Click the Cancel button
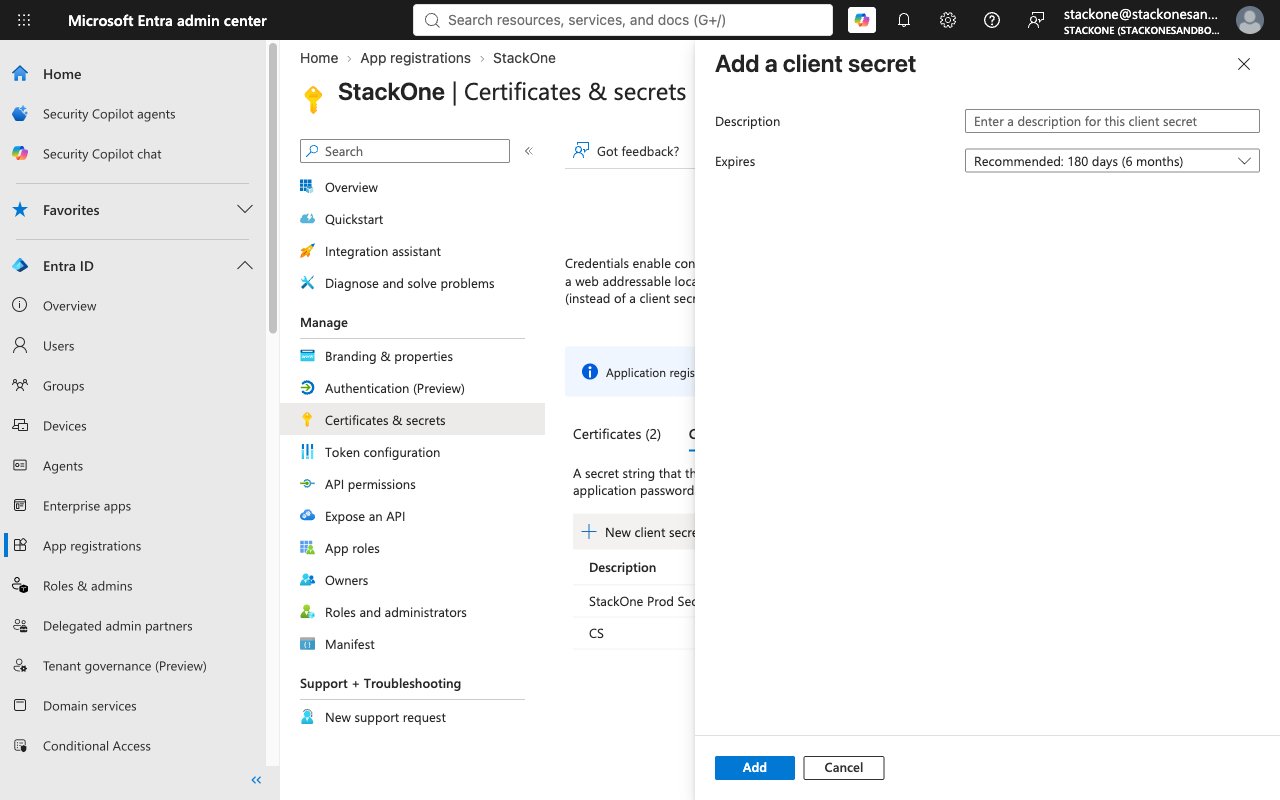The height and width of the screenshot is (800, 1280). pos(844,768)
